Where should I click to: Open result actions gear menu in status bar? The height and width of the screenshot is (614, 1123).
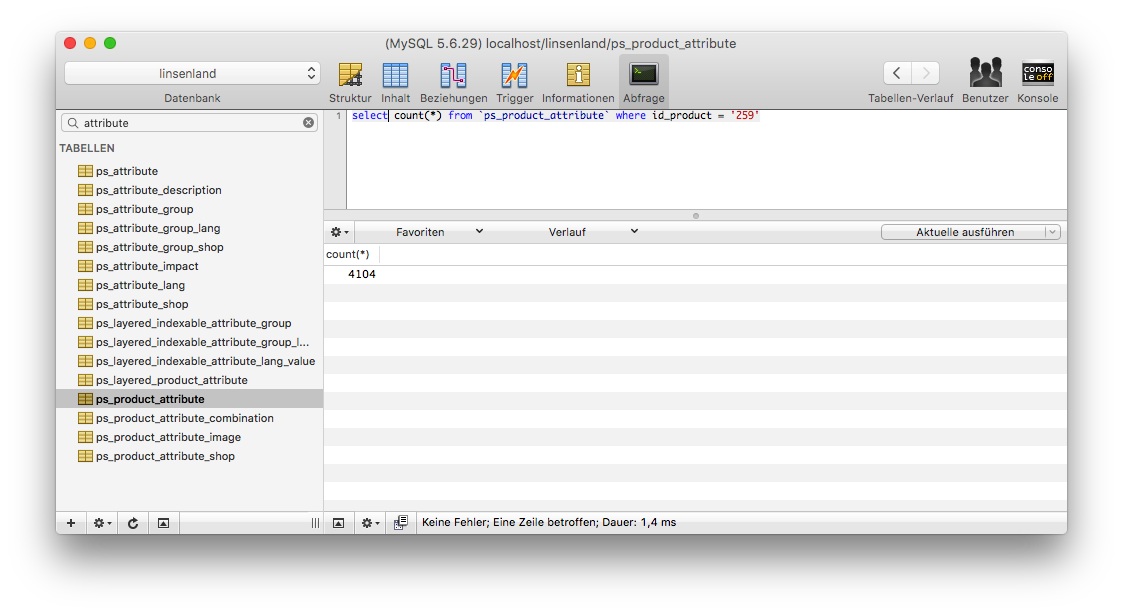pos(370,523)
